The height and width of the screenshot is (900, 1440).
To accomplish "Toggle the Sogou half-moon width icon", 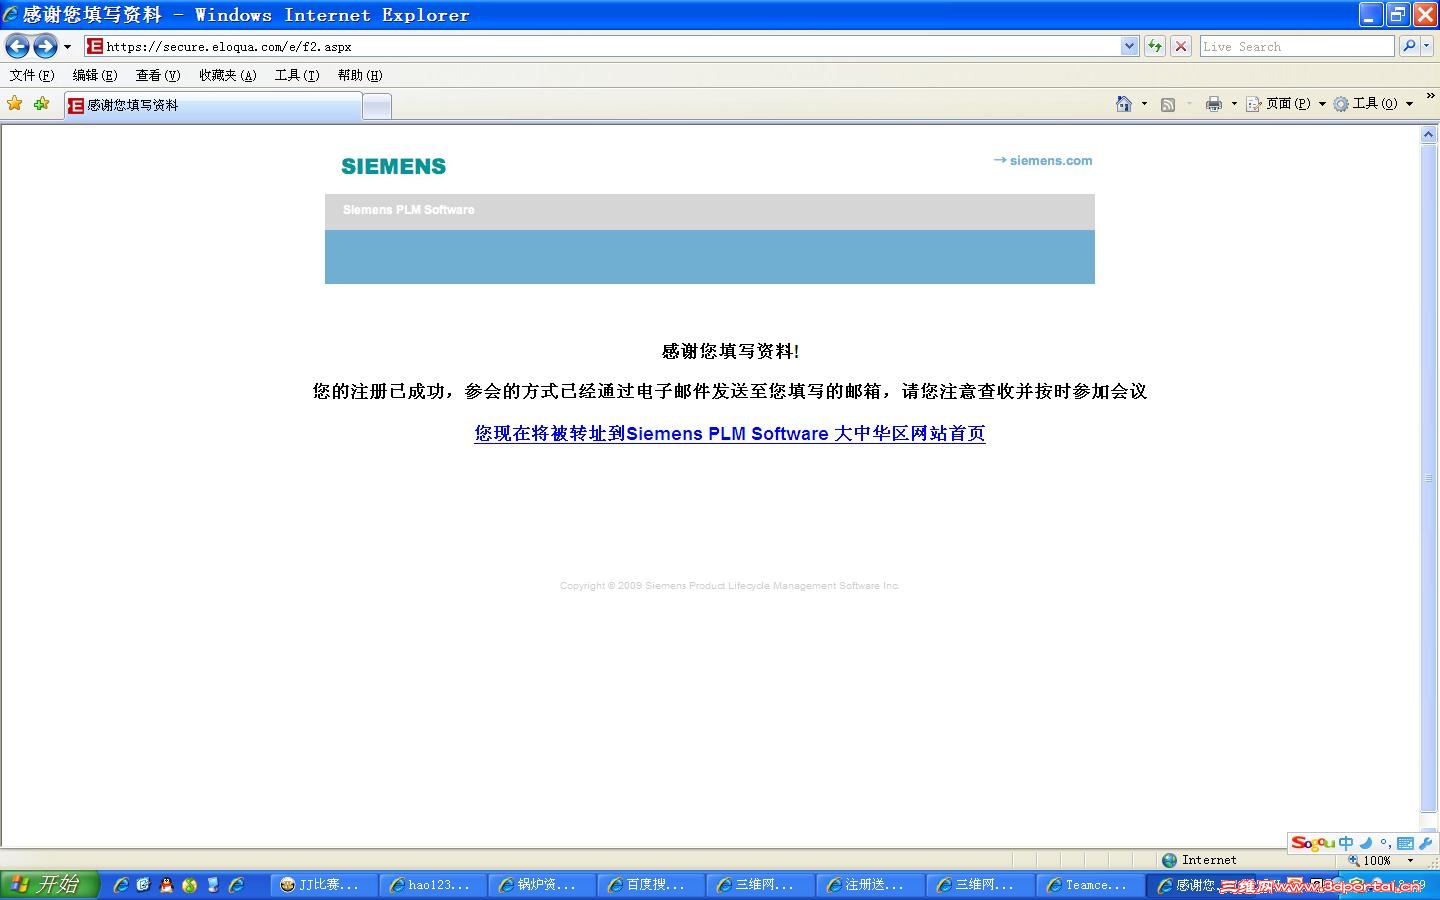I will coord(1366,843).
